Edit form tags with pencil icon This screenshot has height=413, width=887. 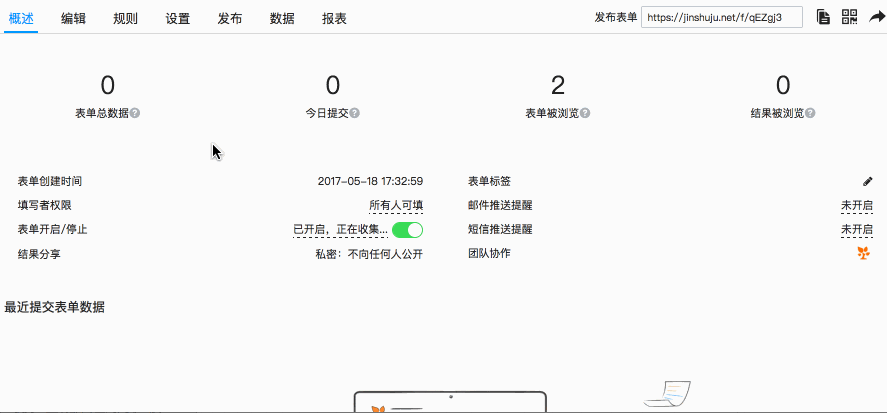coord(867,182)
